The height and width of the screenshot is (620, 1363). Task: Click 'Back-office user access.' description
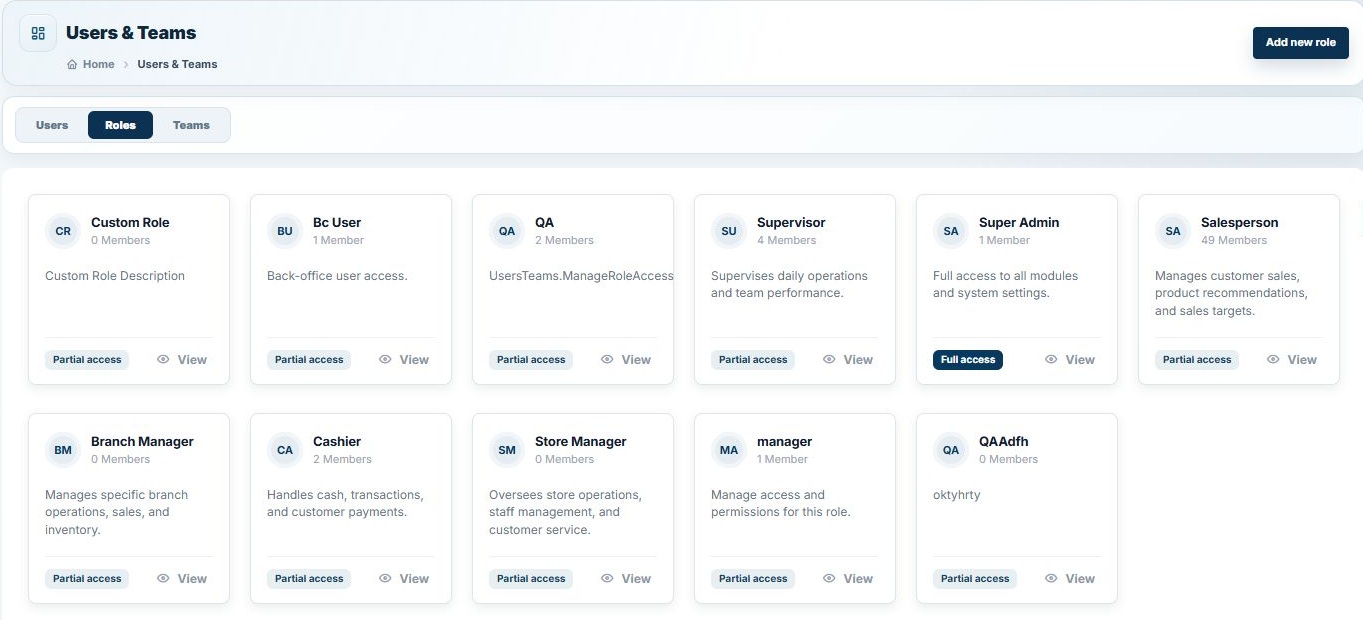(337, 276)
